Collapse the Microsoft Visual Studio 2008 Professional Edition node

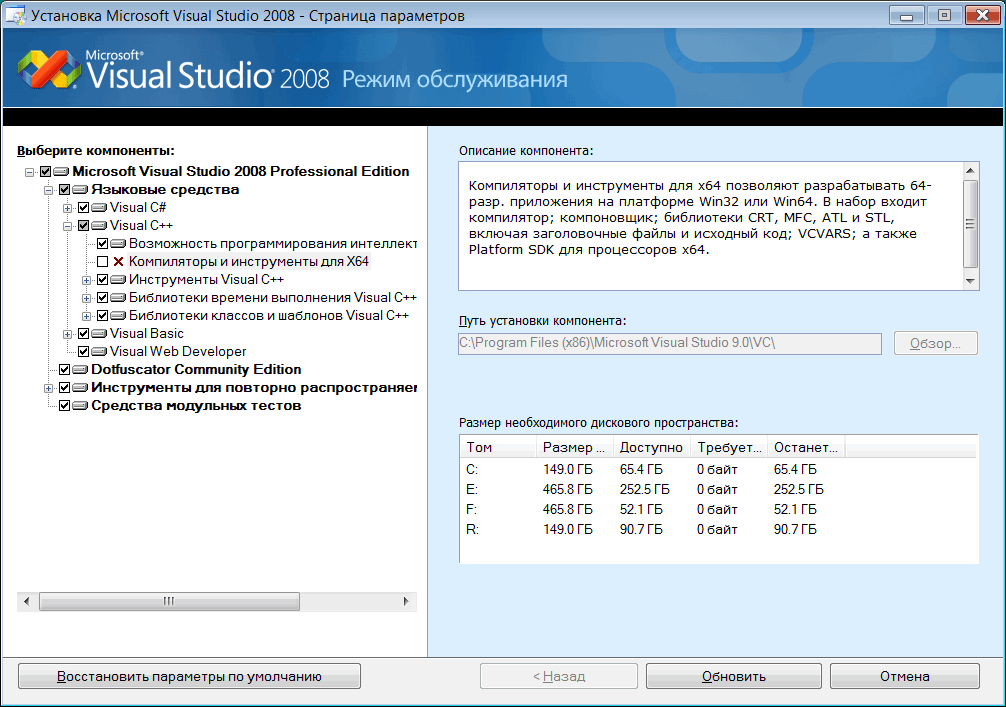(30, 172)
